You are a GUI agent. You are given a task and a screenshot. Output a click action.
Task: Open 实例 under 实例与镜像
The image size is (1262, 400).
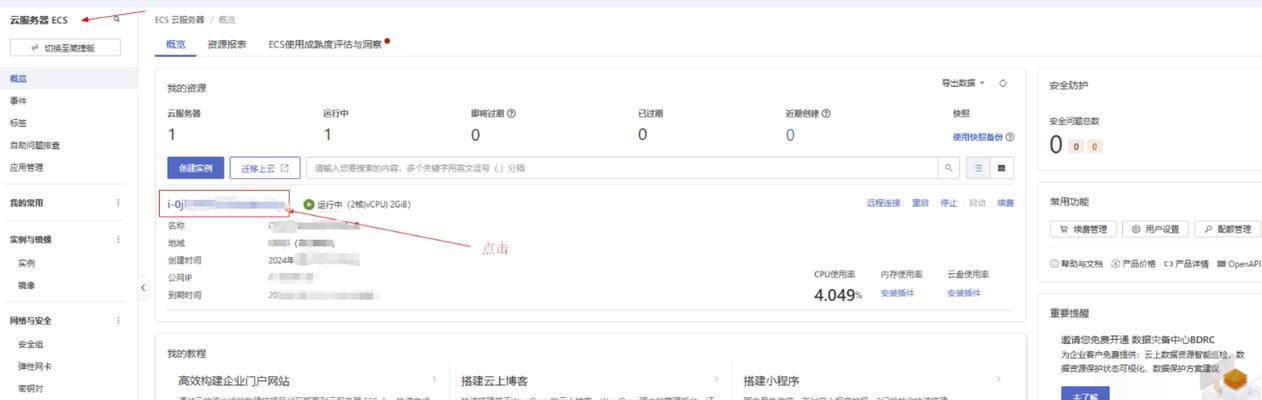point(27,263)
